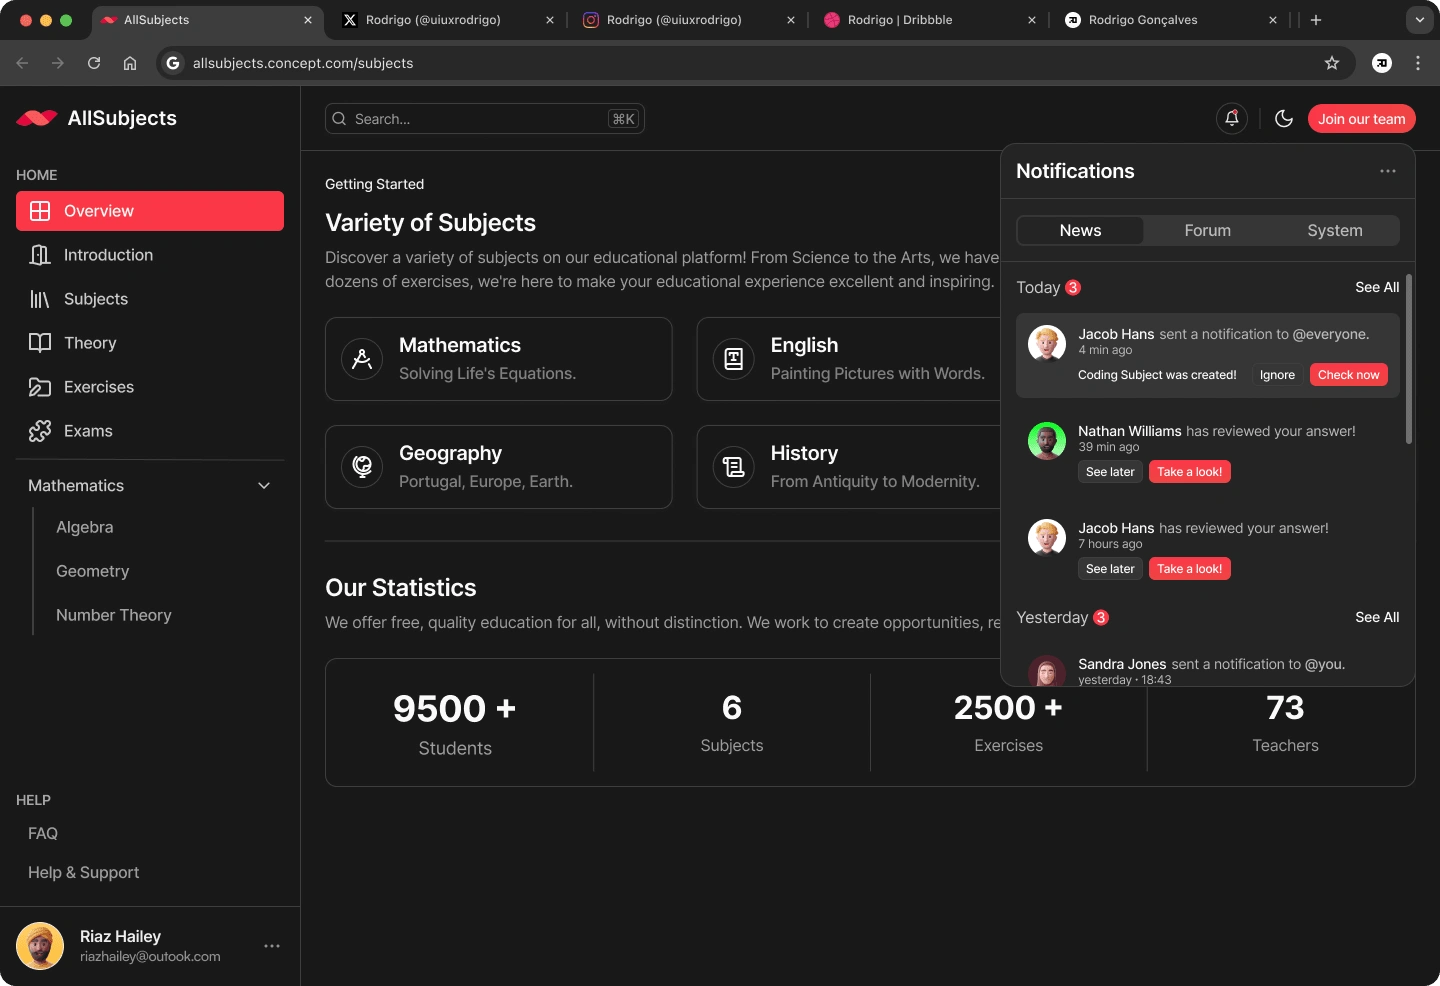Image resolution: width=1440 pixels, height=986 pixels.
Task: Open the tab list dropdown
Action: pyautogui.click(x=1420, y=20)
